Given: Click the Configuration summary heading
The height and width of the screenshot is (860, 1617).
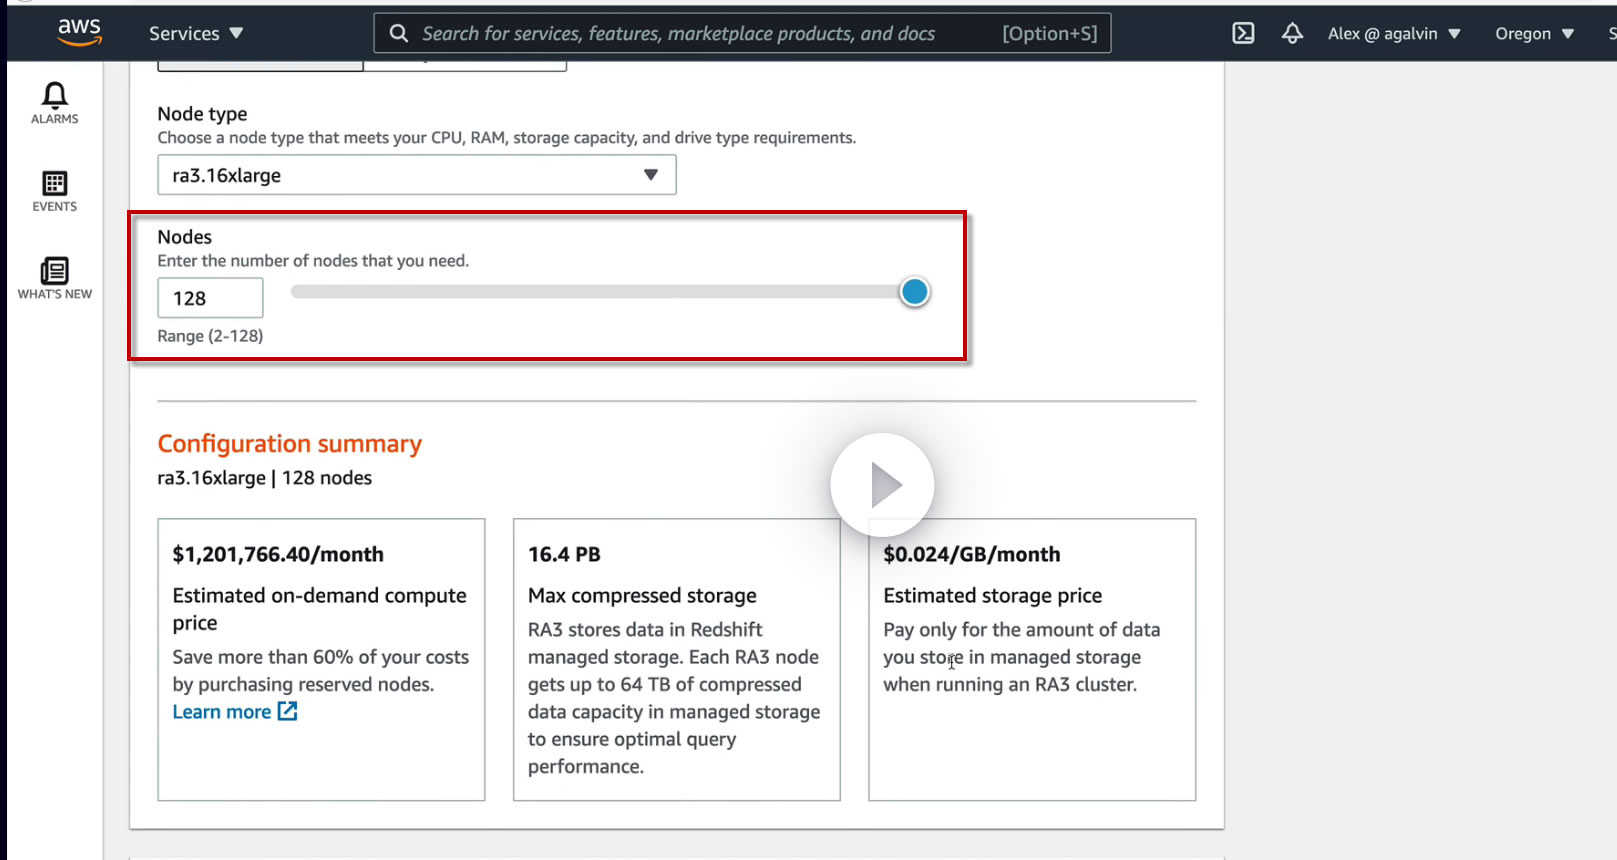Looking at the screenshot, I should click(290, 443).
